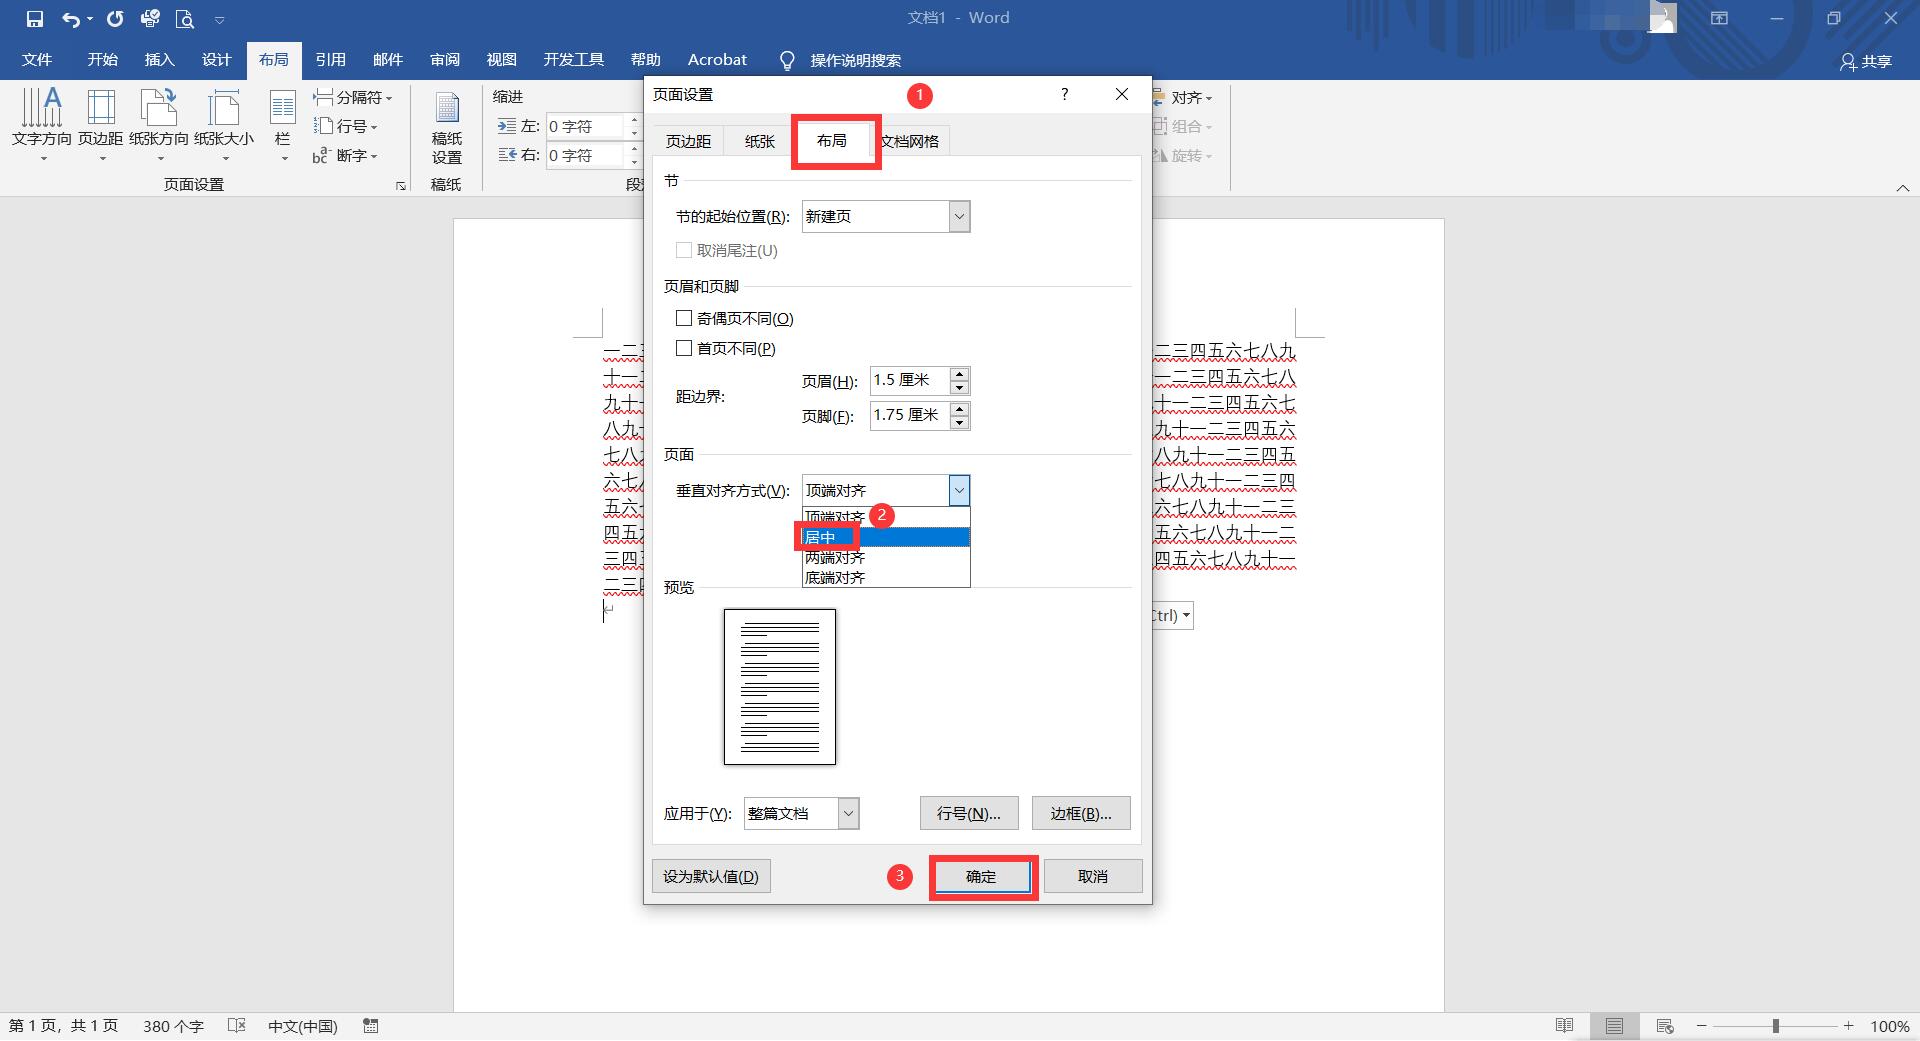Switch to Print Layout view icon
This screenshot has height=1041, width=1920.
tap(1614, 1026)
